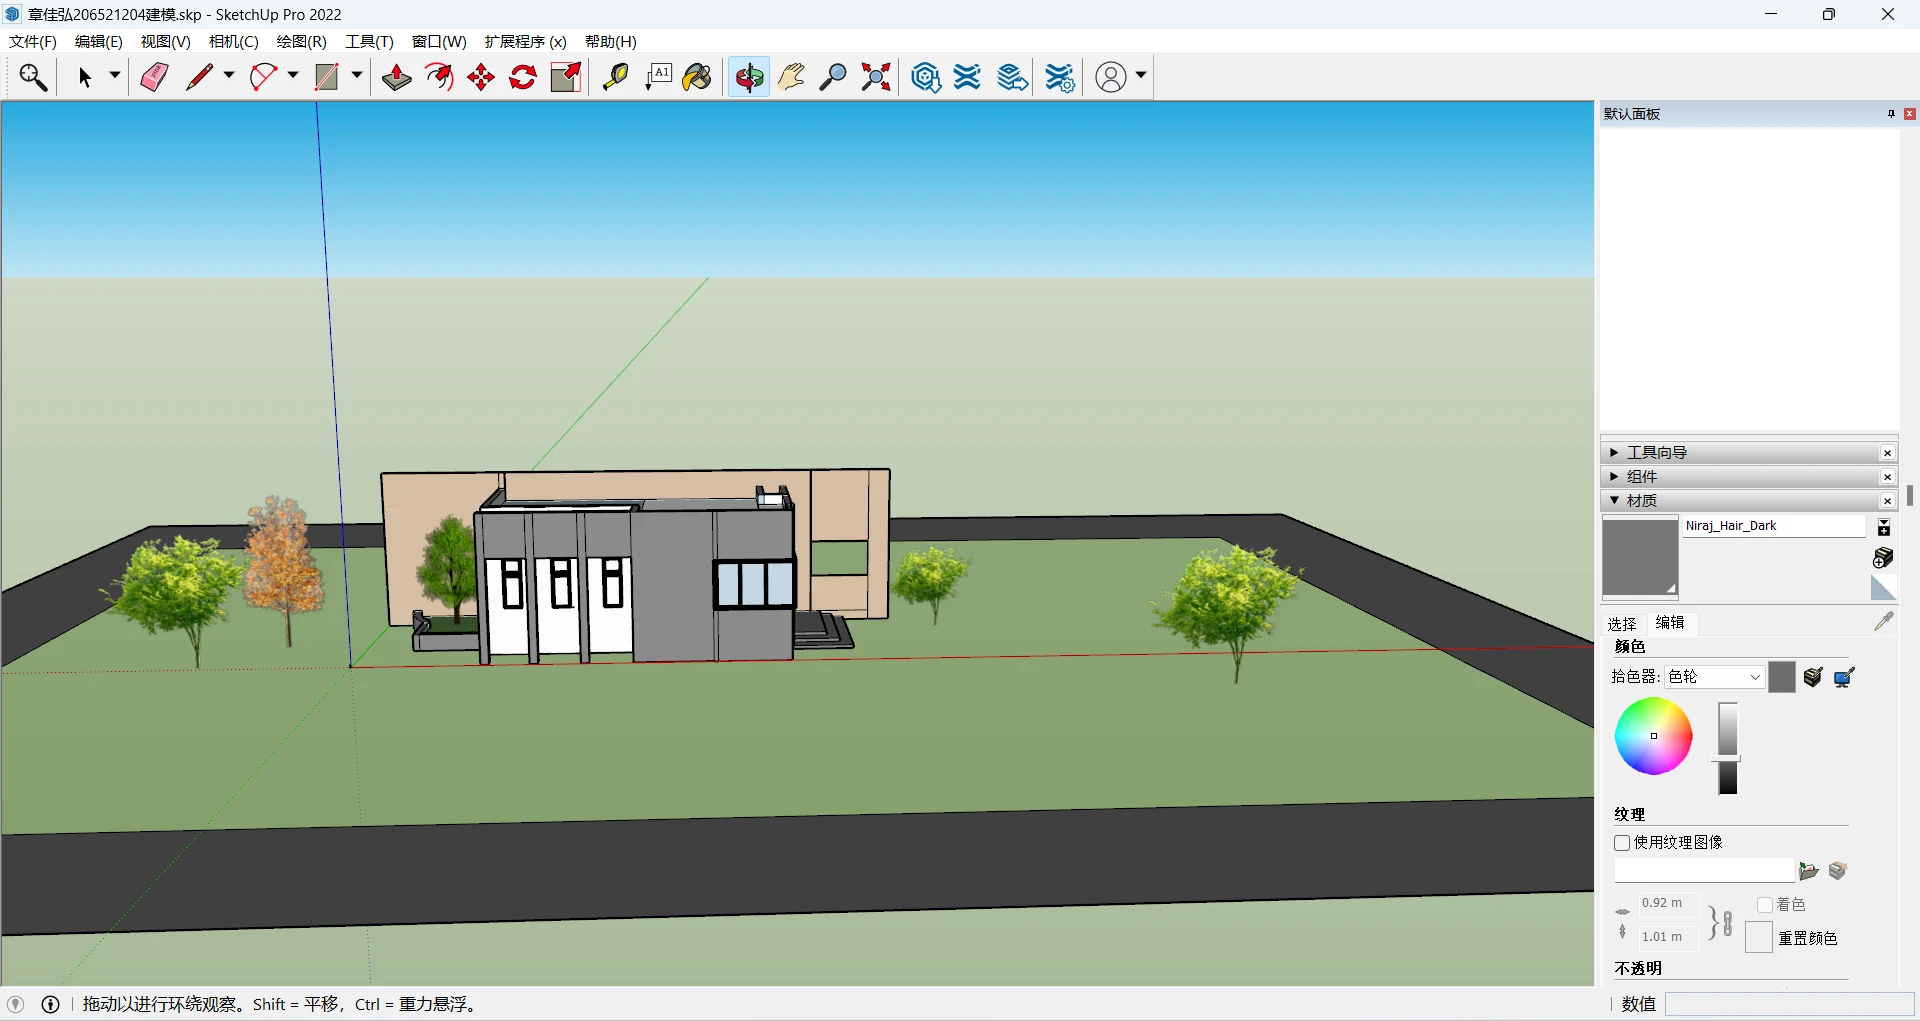The width and height of the screenshot is (1920, 1021).
Task: Toggle the 着色 colorize checkbox
Action: pyautogui.click(x=1765, y=905)
